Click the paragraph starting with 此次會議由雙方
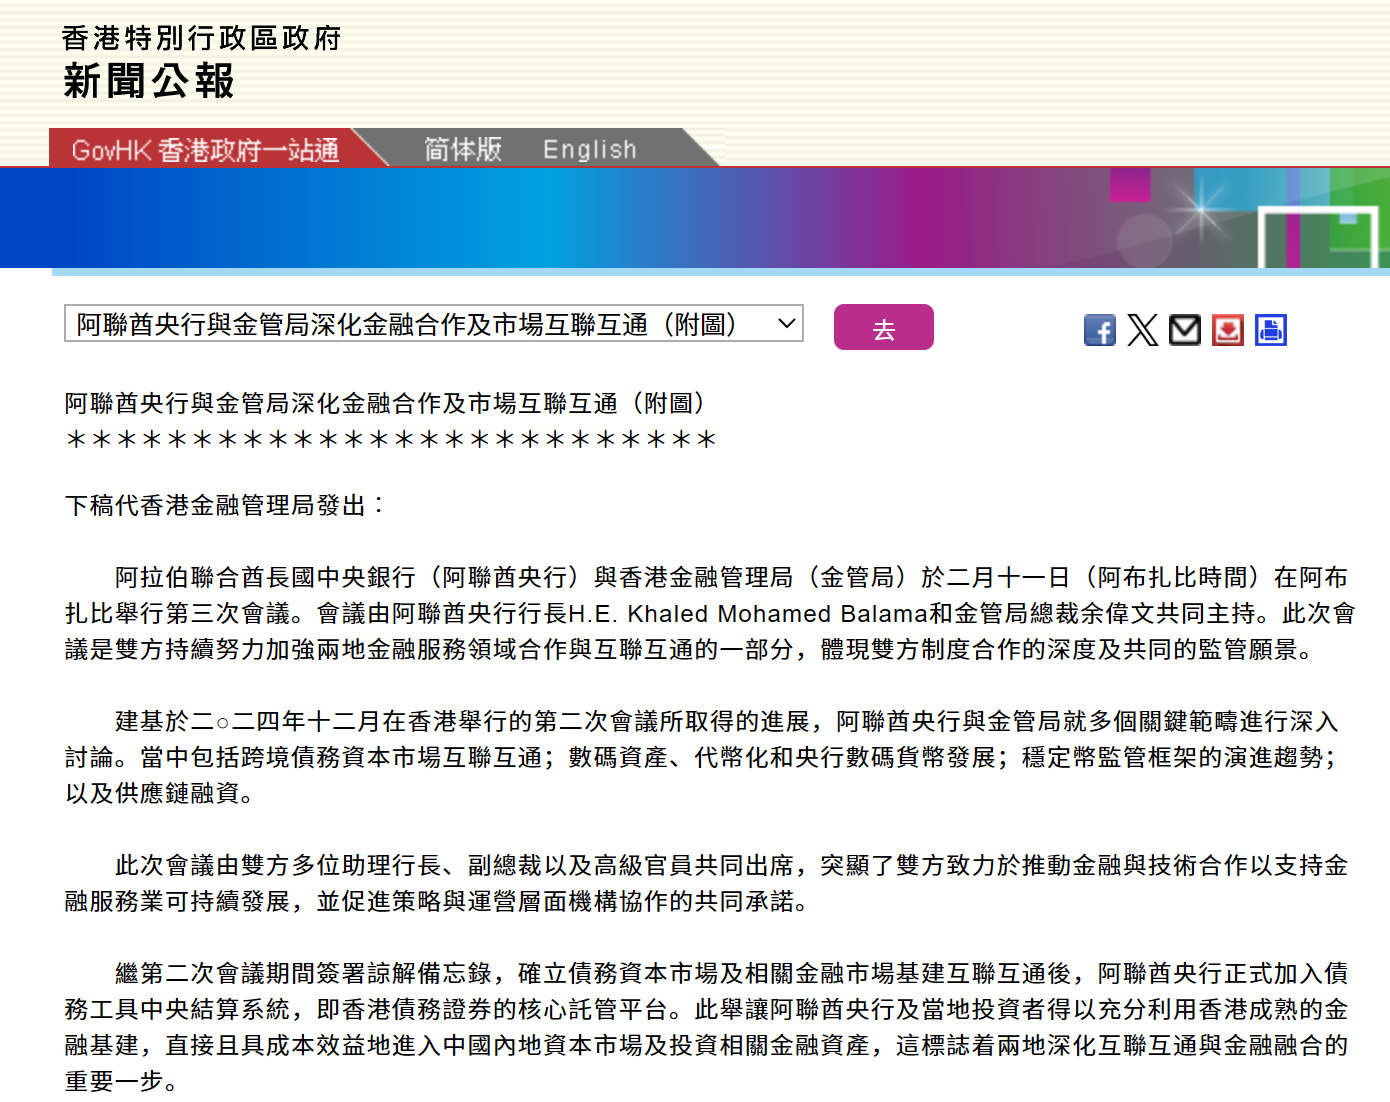The width and height of the screenshot is (1390, 1102). click(705, 883)
